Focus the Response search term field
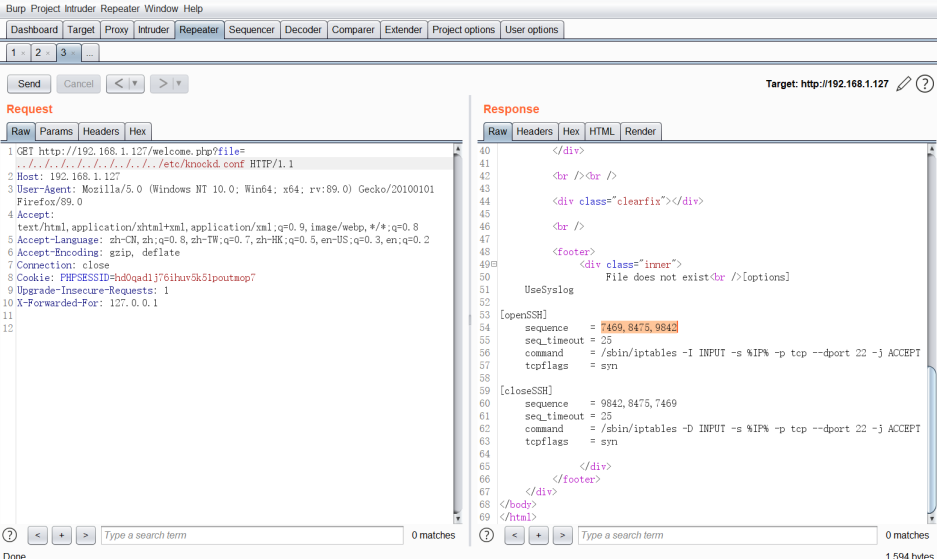The width and height of the screenshot is (937, 559). 727,535
